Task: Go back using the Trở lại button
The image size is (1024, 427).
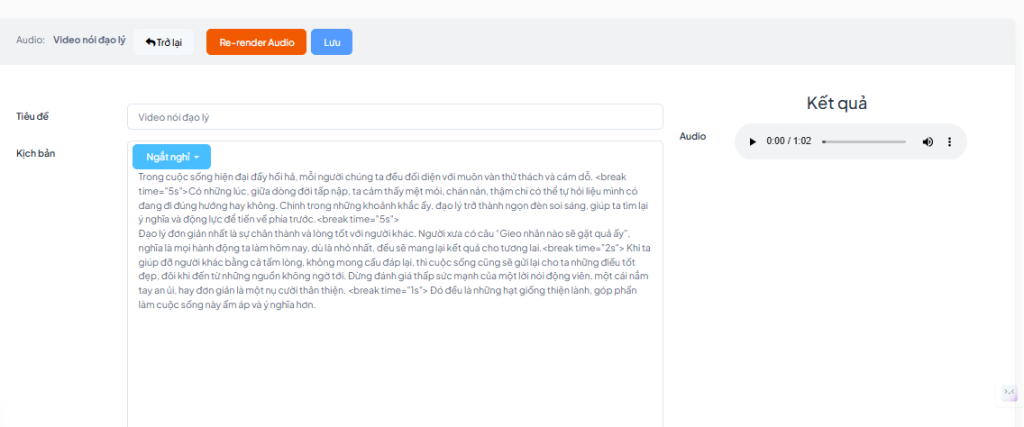Action: point(163,42)
